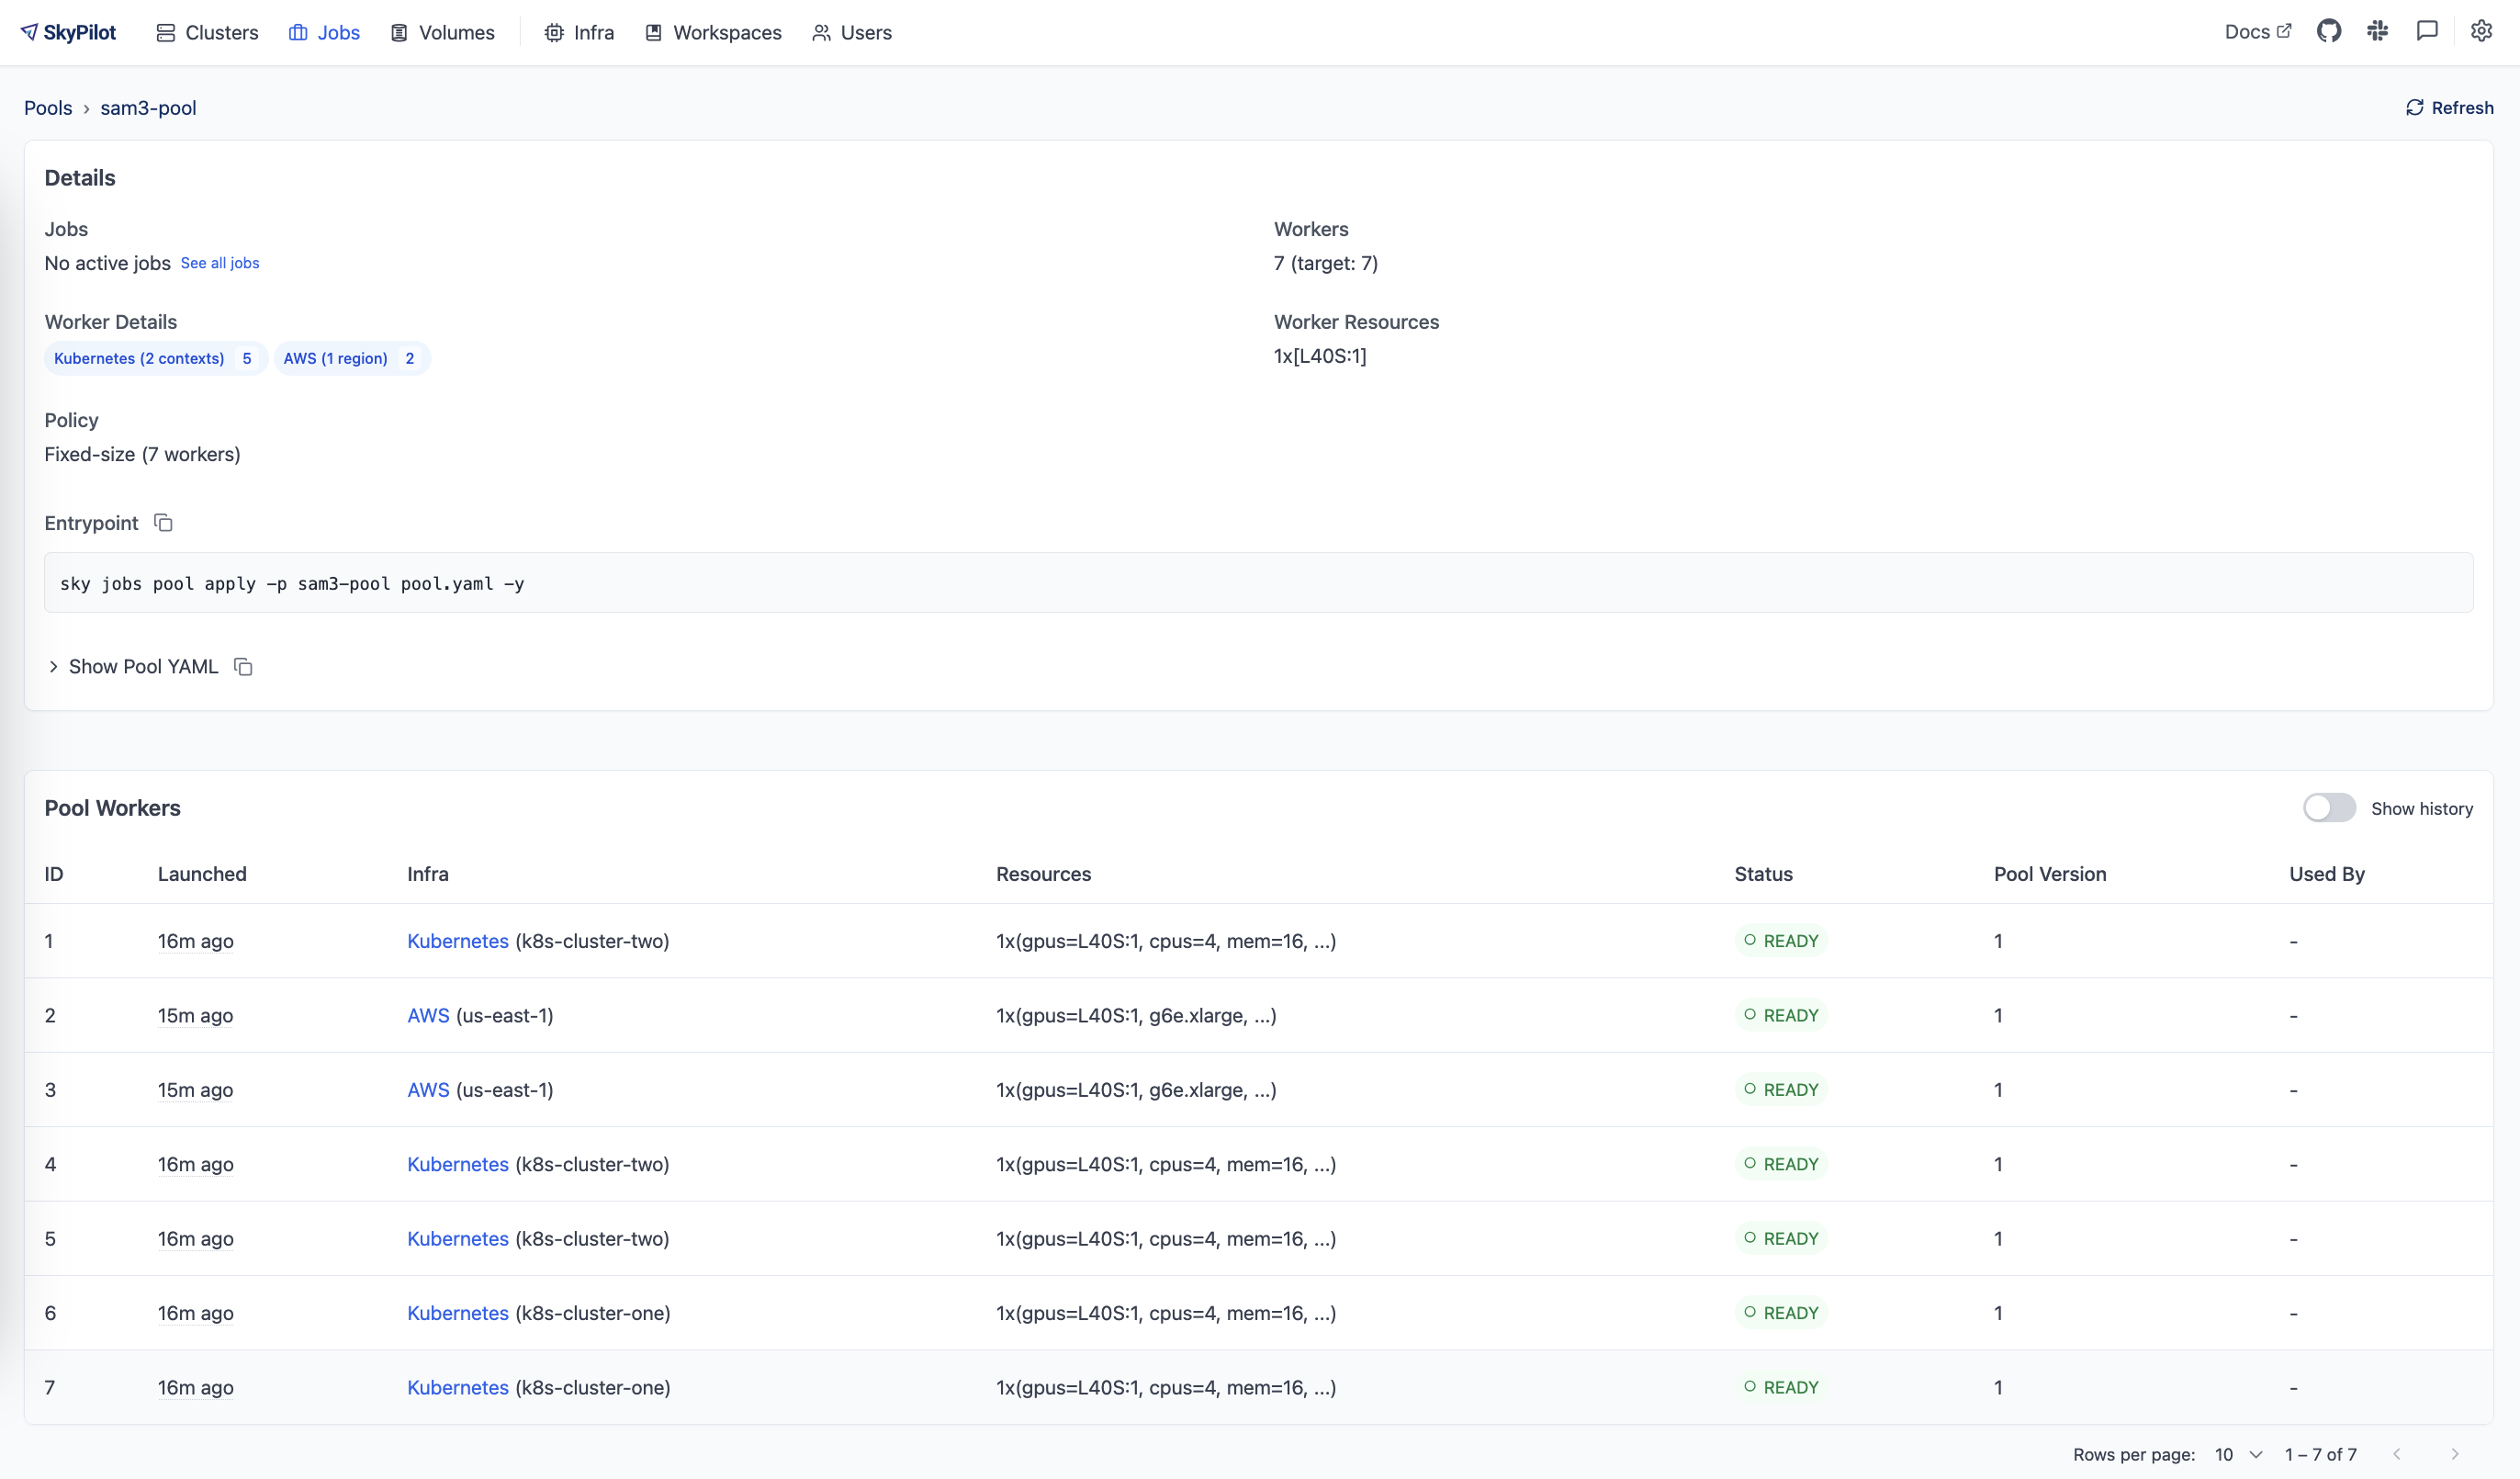Click Pools in the breadcrumb trail
Screen dimensions: 2520x1479
(x=48, y=107)
